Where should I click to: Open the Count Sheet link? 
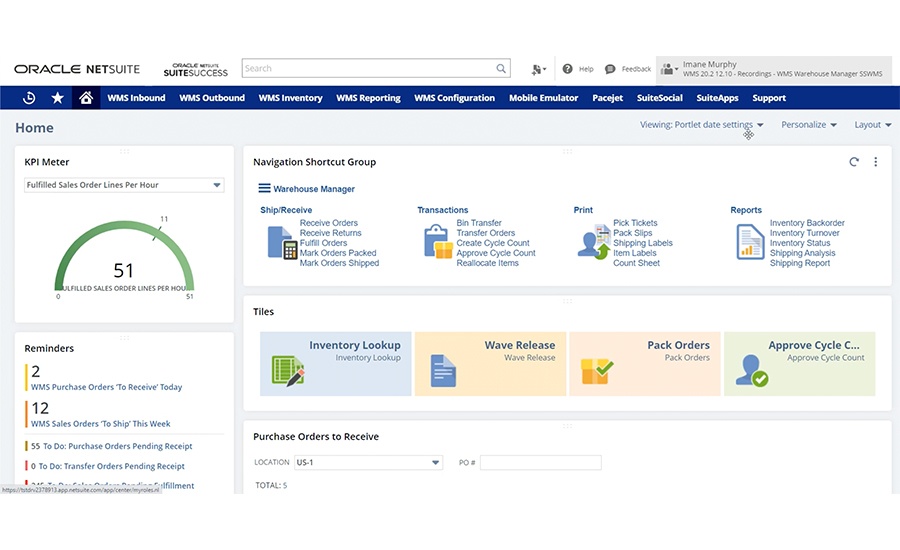pos(636,263)
